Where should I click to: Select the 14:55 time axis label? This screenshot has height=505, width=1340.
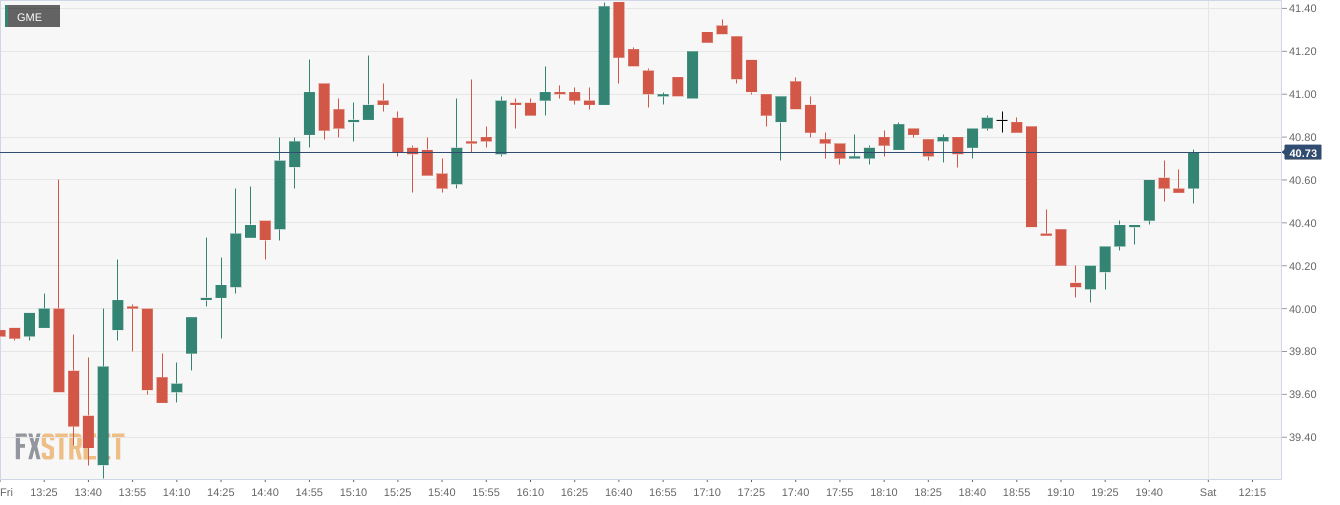coord(309,492)
